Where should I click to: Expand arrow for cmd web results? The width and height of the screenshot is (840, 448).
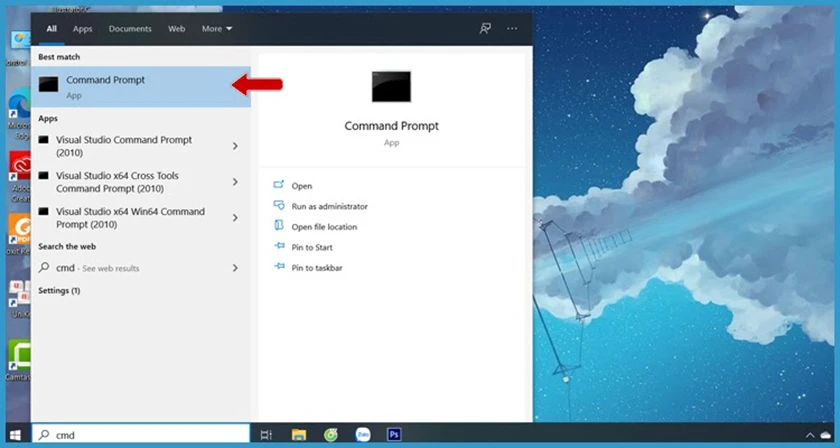235,268
